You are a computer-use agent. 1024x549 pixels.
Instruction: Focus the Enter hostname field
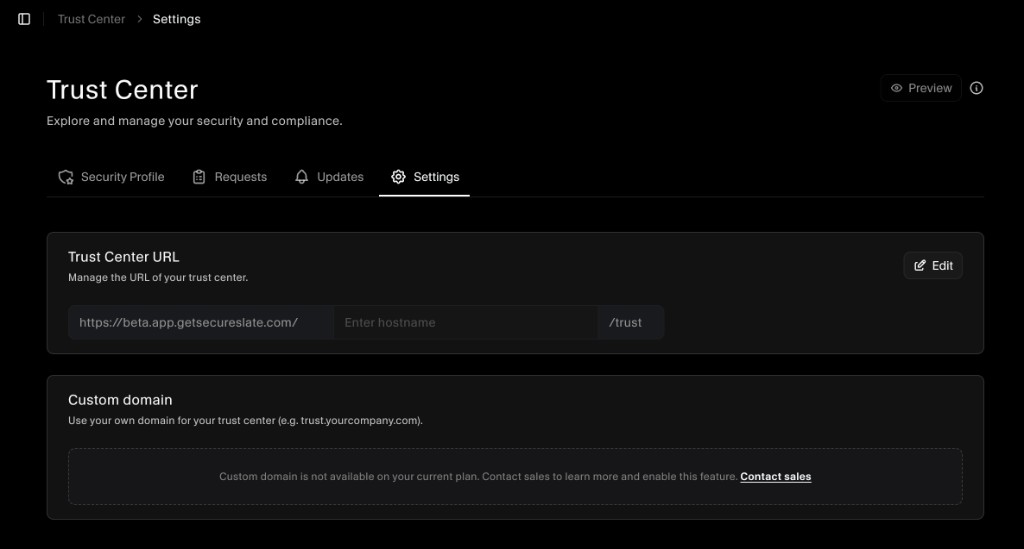click(x=465, y=322)
